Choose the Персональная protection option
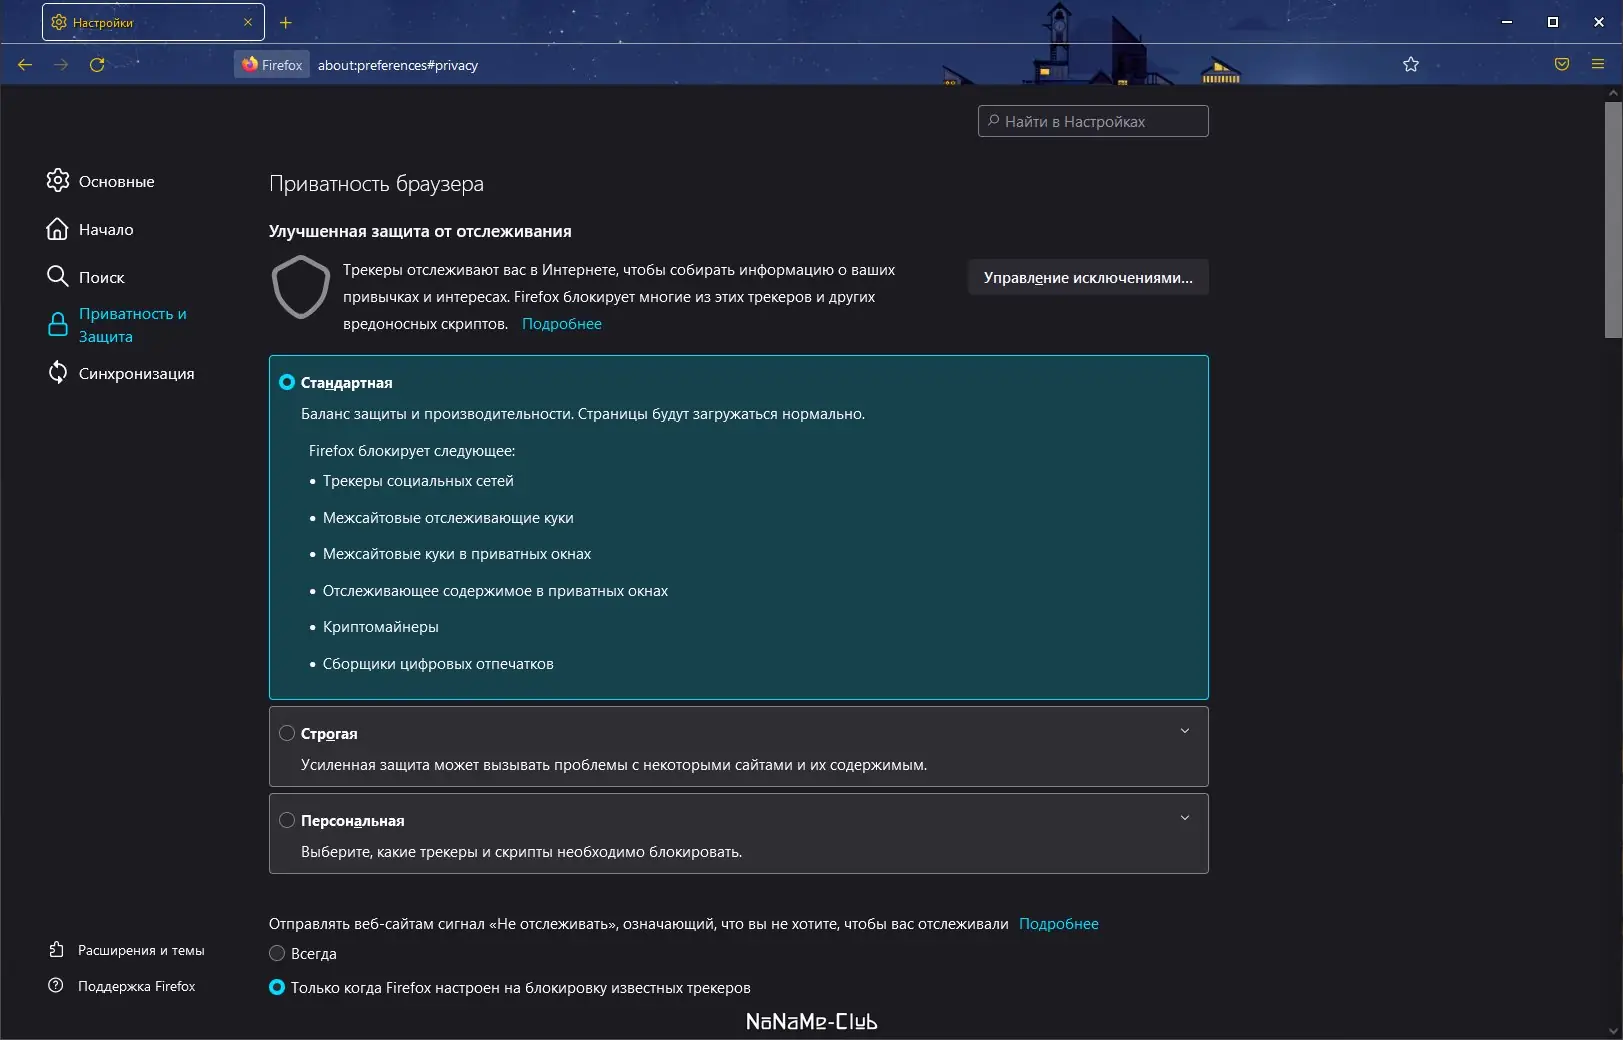The height and width of the screenshot is (1040, 1623). pos(287,820)
